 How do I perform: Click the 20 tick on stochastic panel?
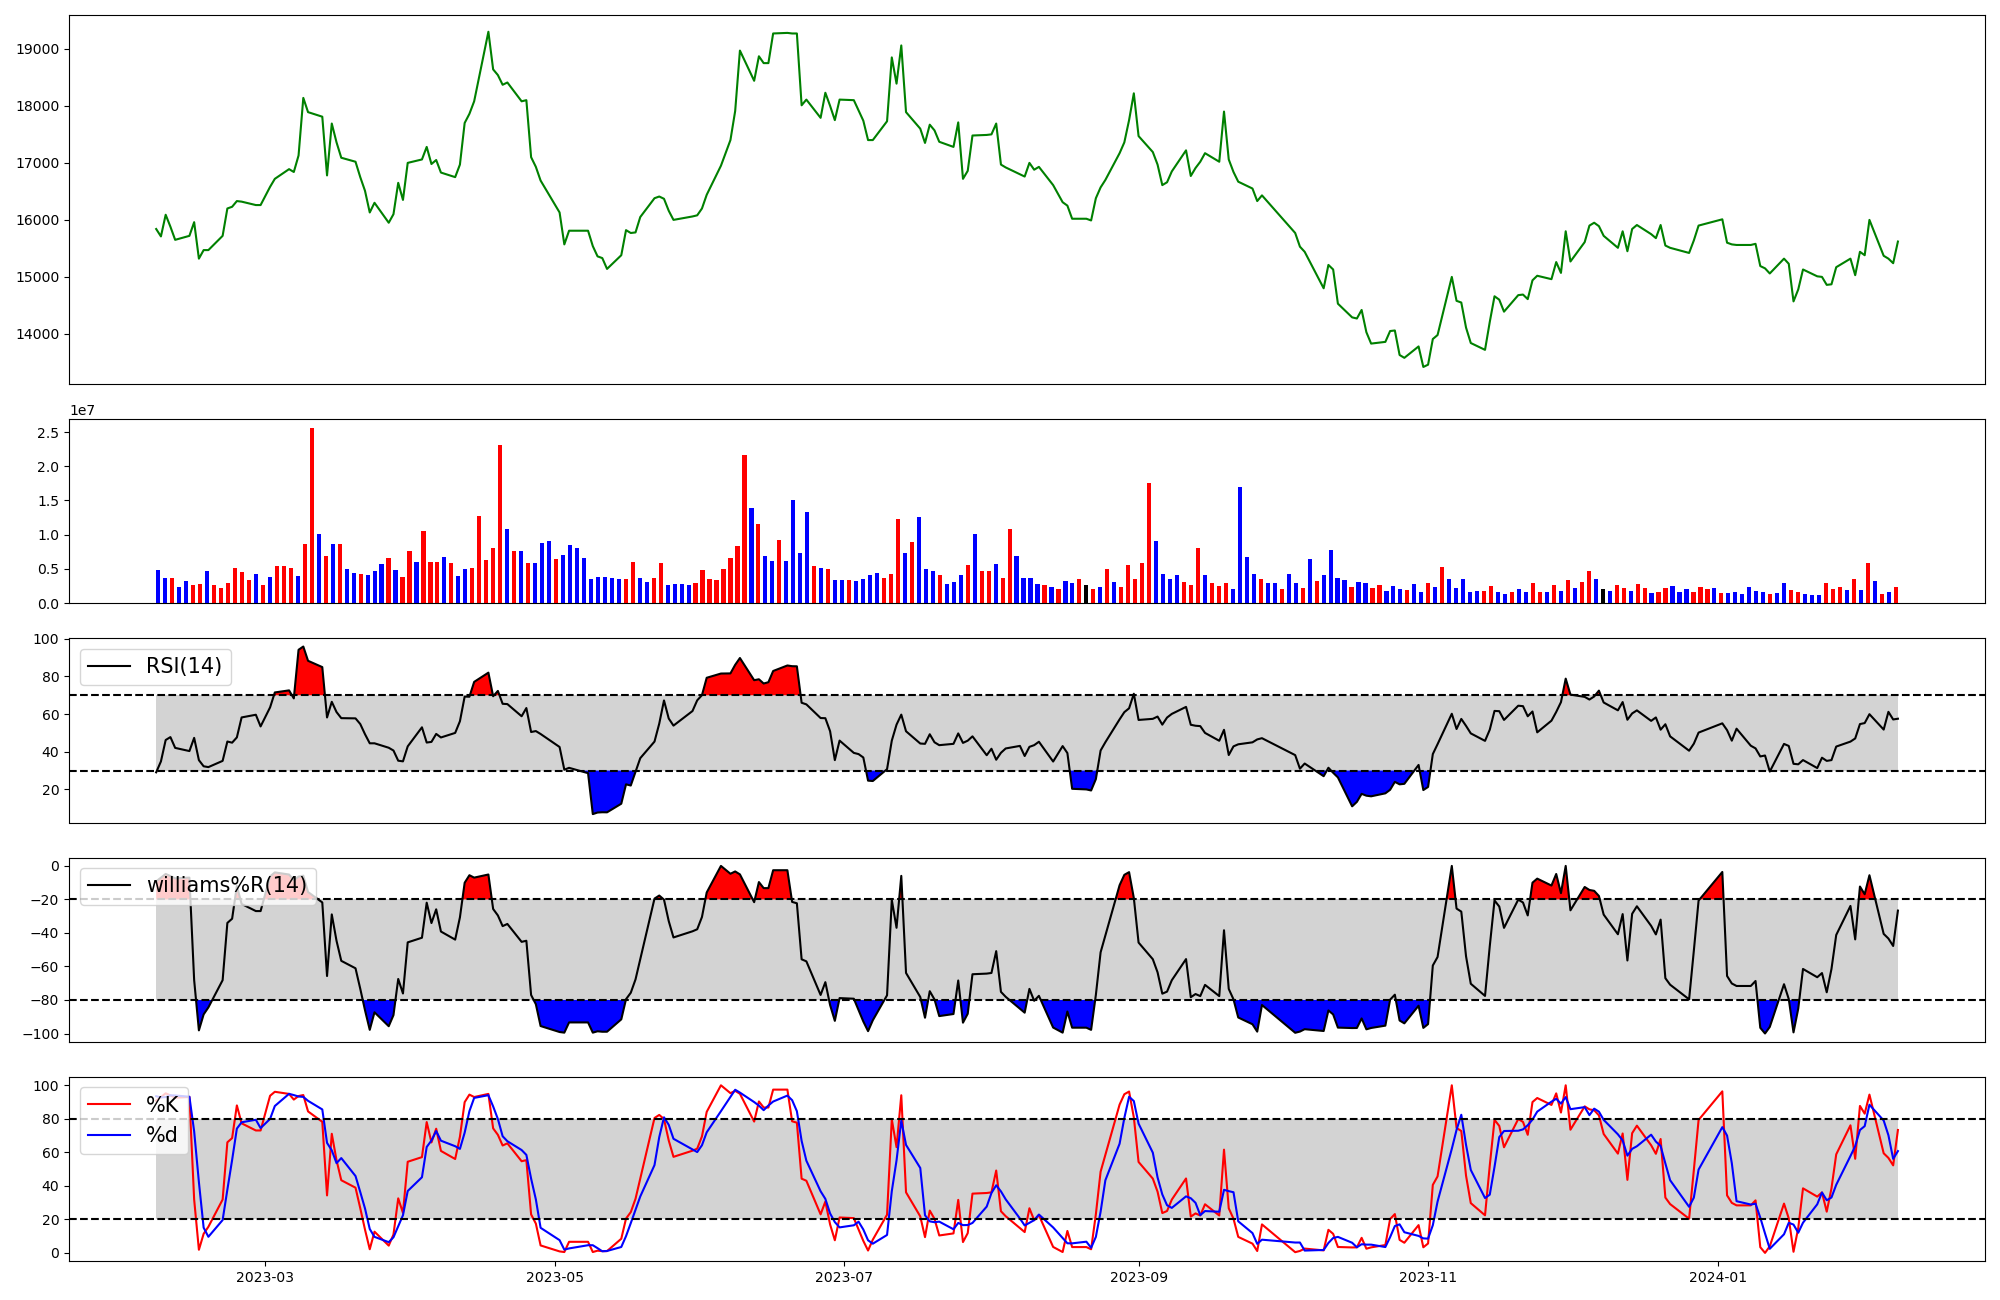(x=50, y=1220)
